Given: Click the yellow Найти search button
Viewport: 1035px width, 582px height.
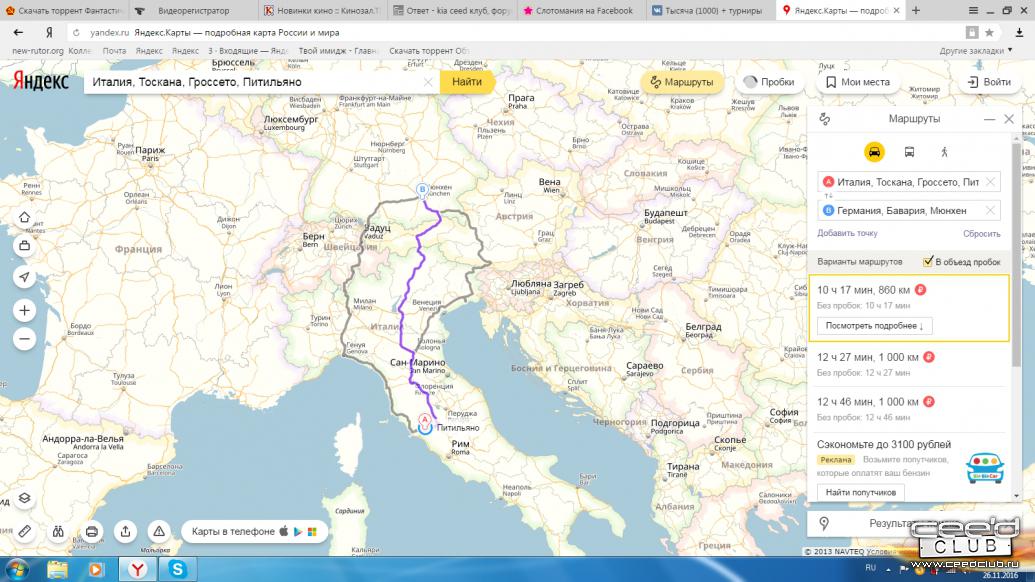Looking at the screenshot, I should pyautogui.click(x=467, y=82).
